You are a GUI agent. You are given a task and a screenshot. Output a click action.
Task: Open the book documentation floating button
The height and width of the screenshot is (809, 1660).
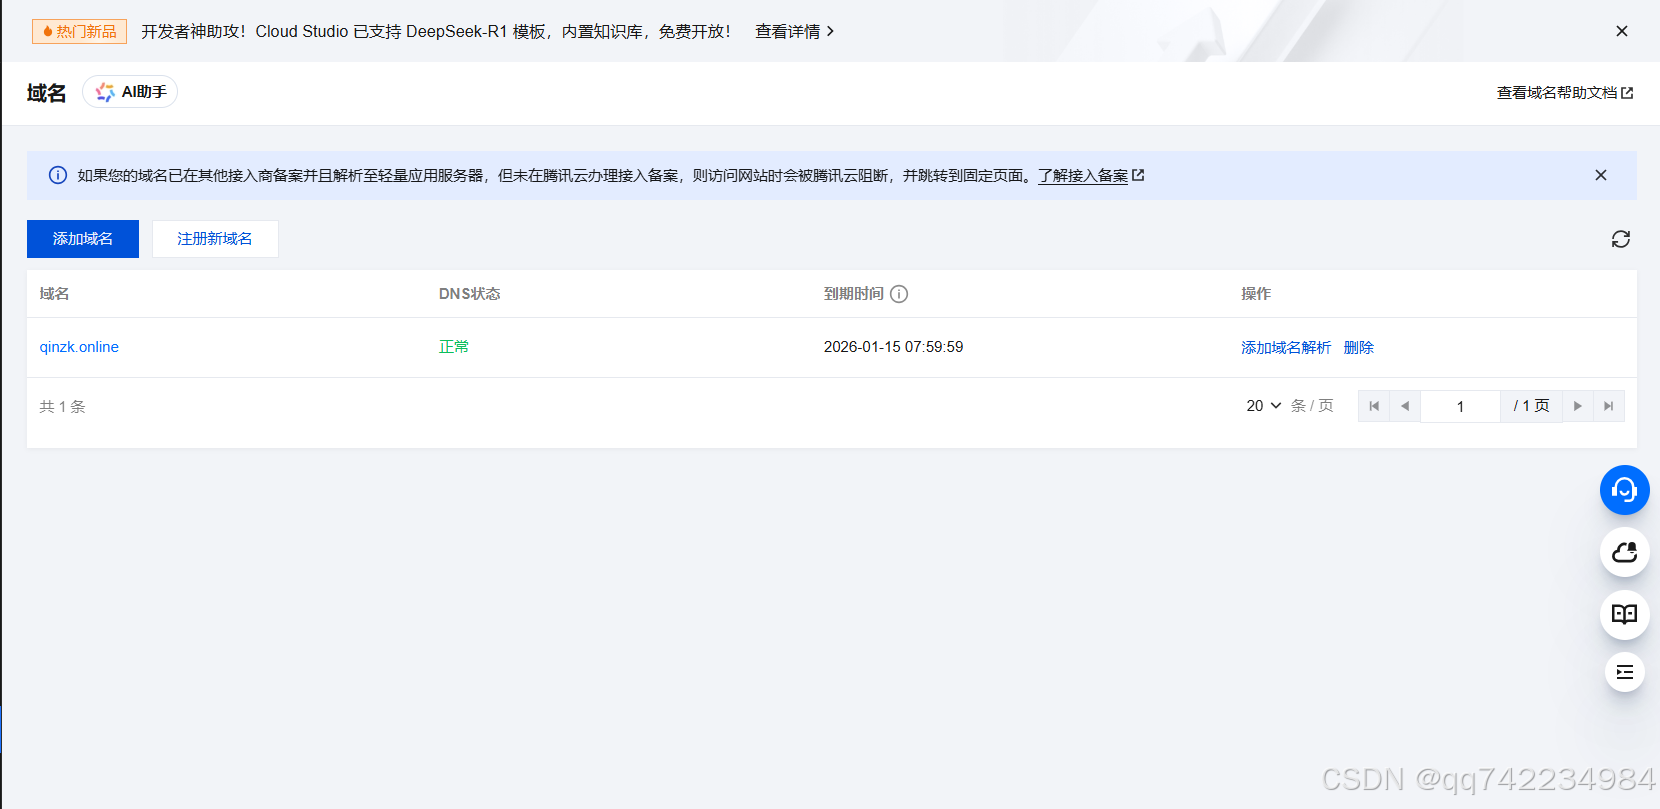tap(1624, 614)
